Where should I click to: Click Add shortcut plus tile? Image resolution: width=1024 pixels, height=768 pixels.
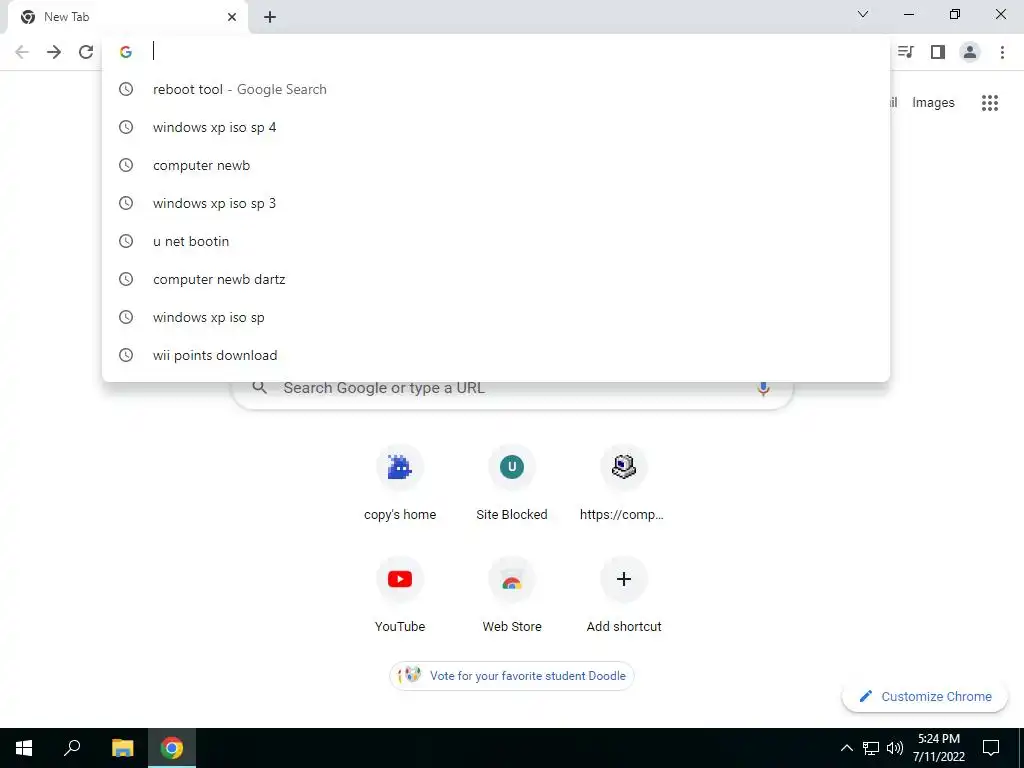pyautogui.click(x=624, y=596)
